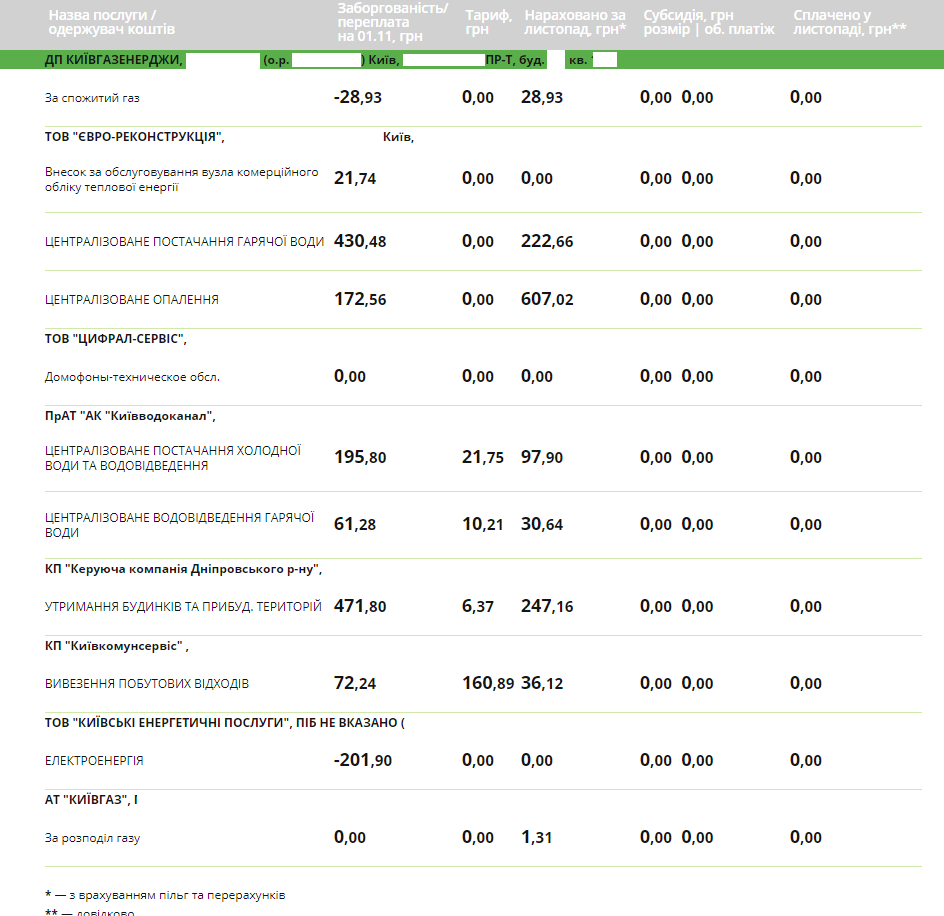Select the 'ДП КИЇВГАЗЕНЕРДЖИ' provider row
Image resolution: width=944 pixels, height=916 pixels.
[x=472, y=60]
